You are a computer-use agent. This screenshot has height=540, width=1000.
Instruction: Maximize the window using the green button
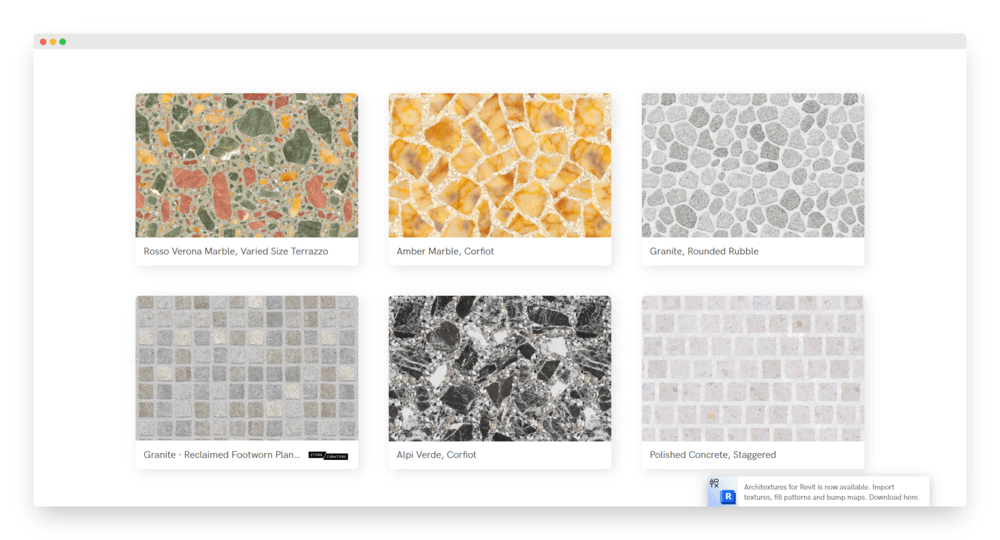(63, 42)
